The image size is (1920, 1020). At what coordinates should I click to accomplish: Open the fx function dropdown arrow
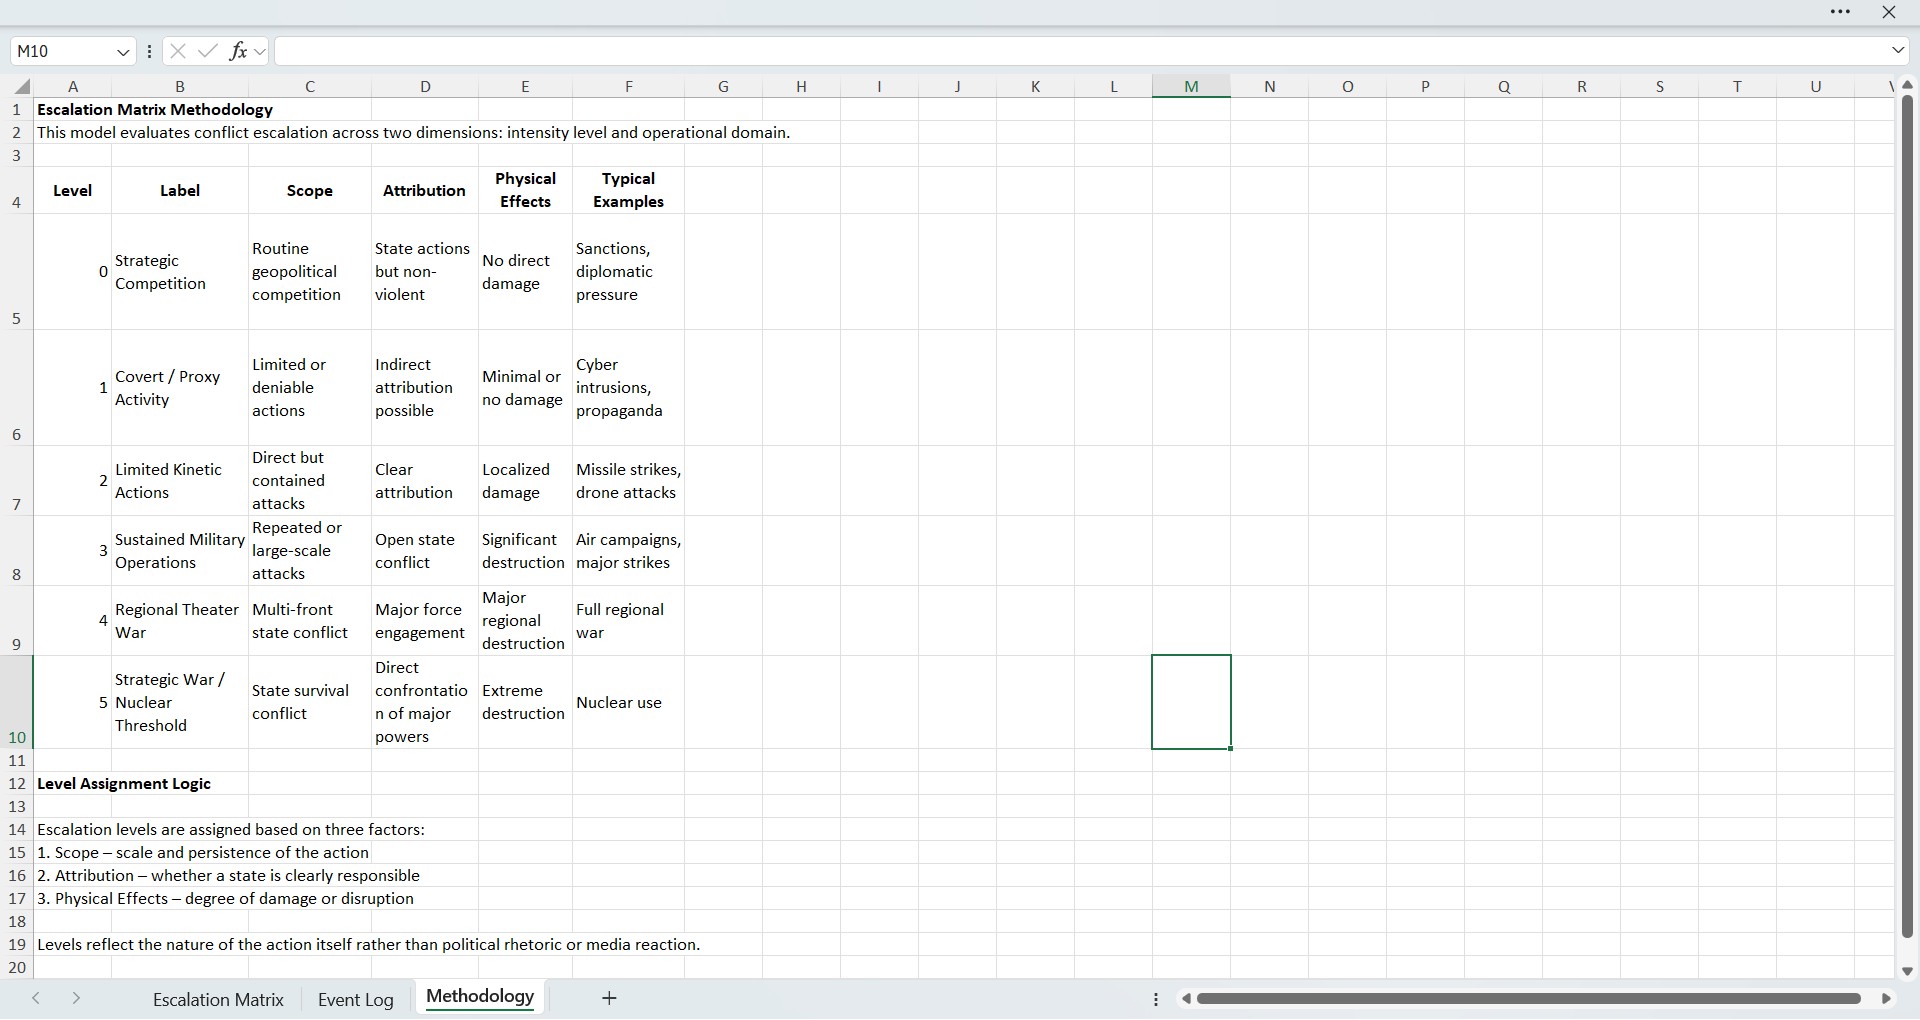coord(260,52)
